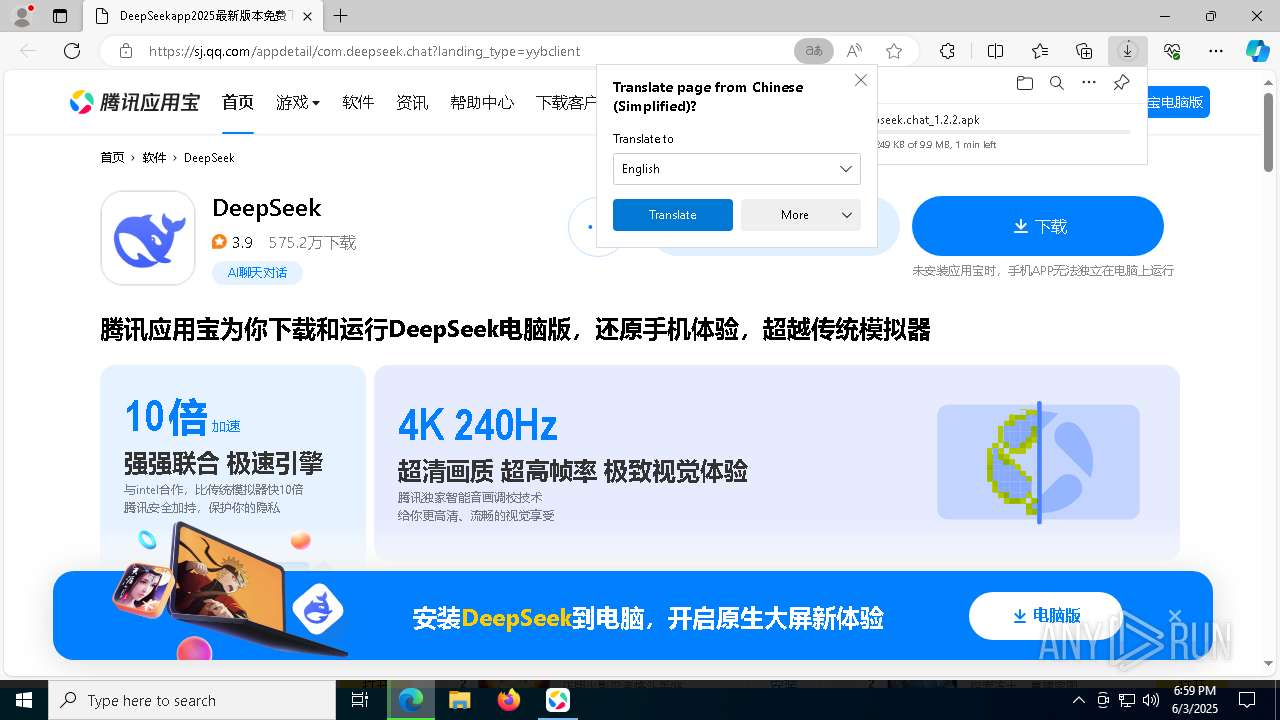
Task: Follow the 首页 breadcrumb link
Action: [112, 158]
